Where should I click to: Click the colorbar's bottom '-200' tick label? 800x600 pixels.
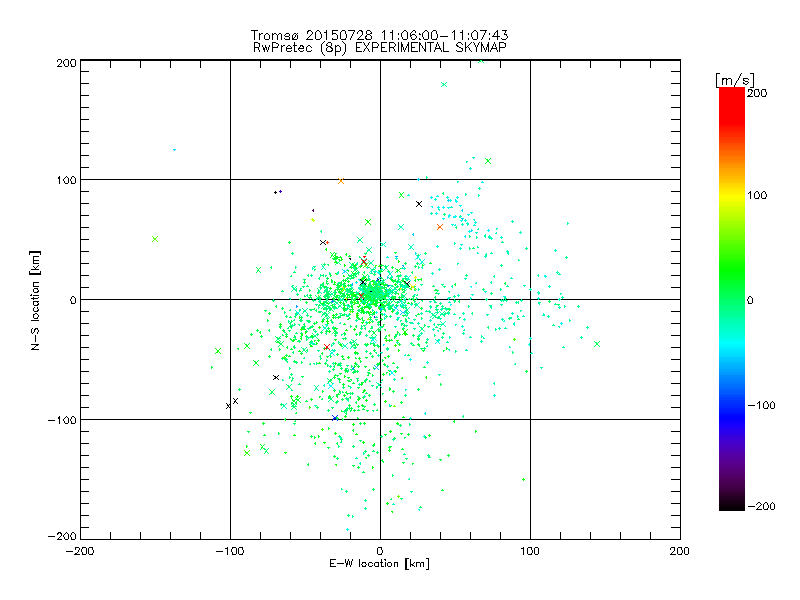[x=761, y=507]
